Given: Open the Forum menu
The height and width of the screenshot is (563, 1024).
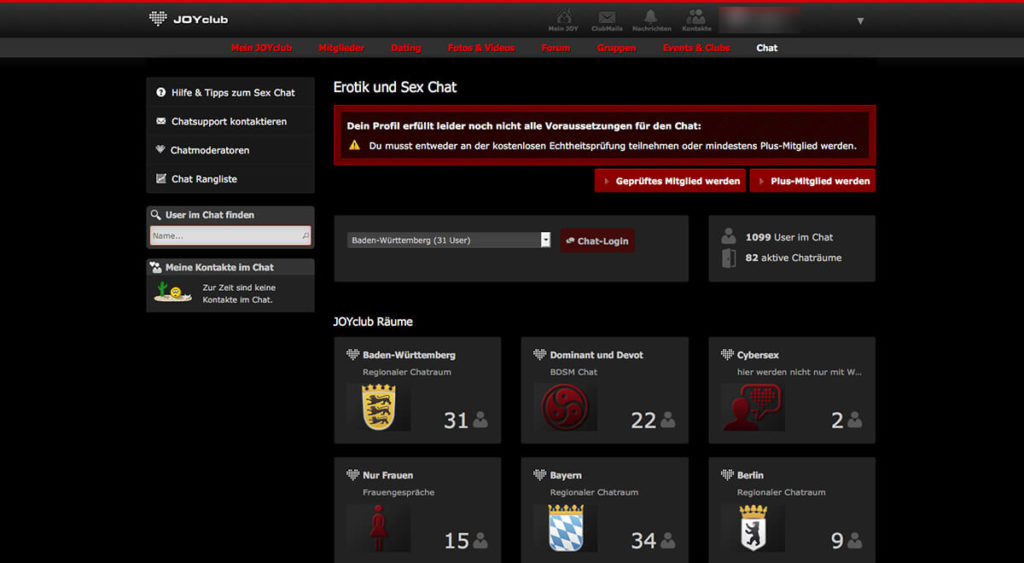Looking at the screenshot, I should (556, 48).
